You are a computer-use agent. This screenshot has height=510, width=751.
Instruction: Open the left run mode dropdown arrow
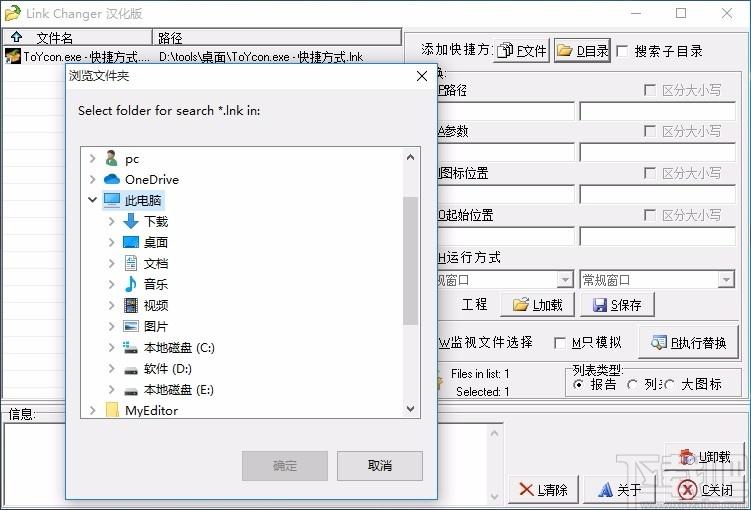click(x=565, y=280)
